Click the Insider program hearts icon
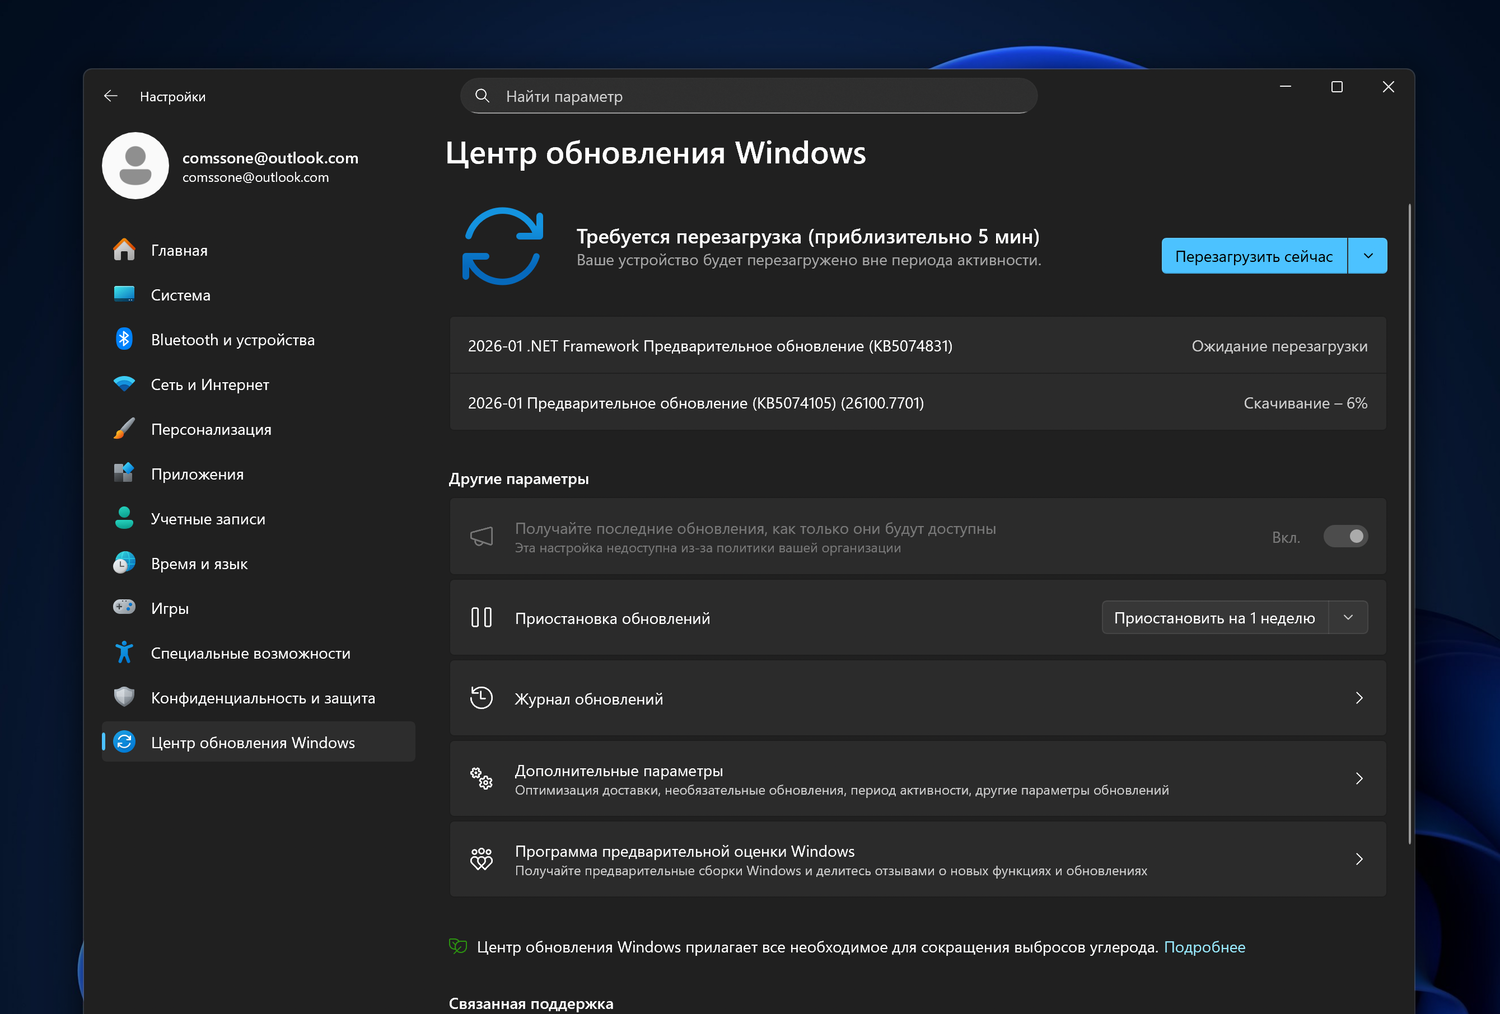The image size is (1500, 1014). click(x=482, y=859)
